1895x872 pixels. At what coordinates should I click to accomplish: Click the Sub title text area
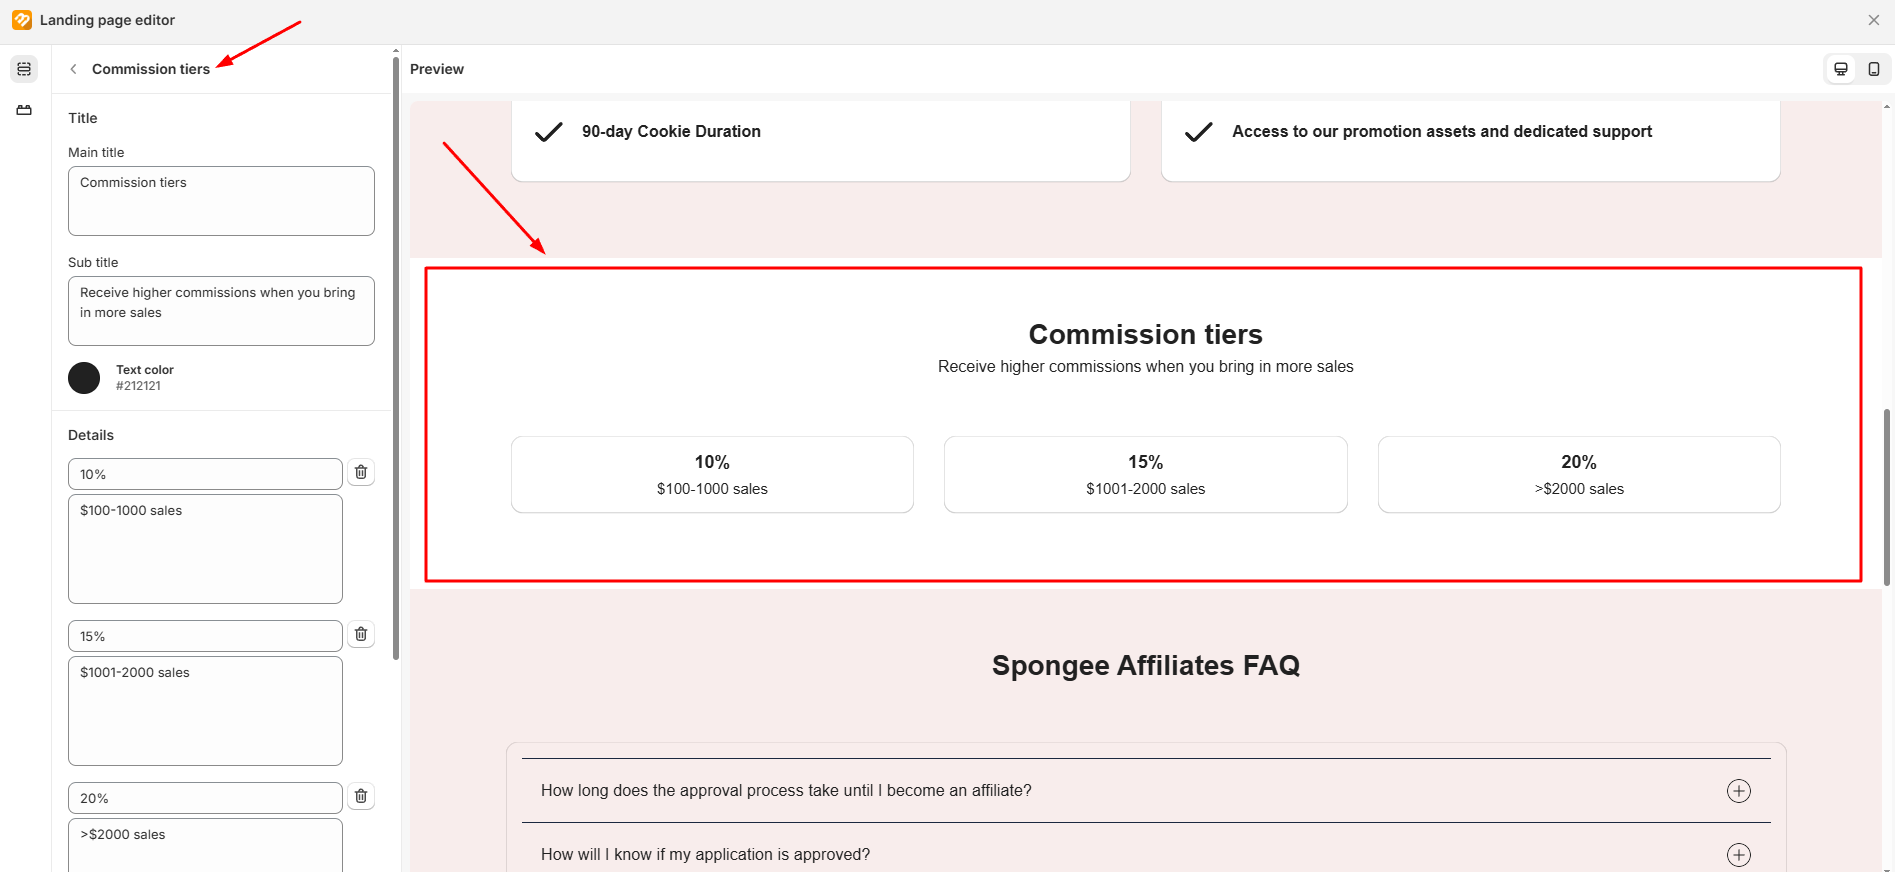pyautogui.click(x=221, y=311)
